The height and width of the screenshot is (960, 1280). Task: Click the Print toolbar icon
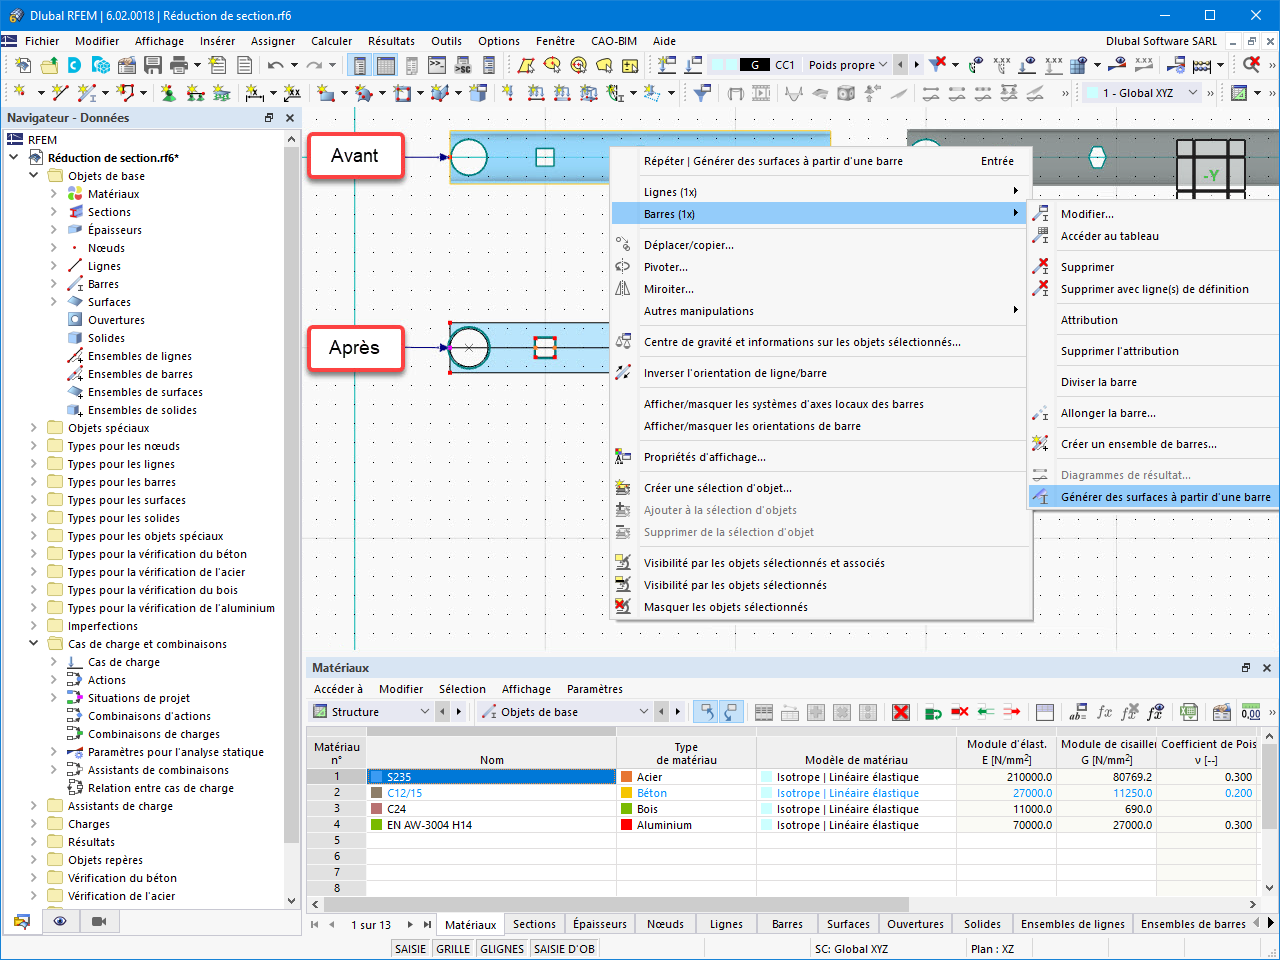pyautogui.click(x=179, y=65)
